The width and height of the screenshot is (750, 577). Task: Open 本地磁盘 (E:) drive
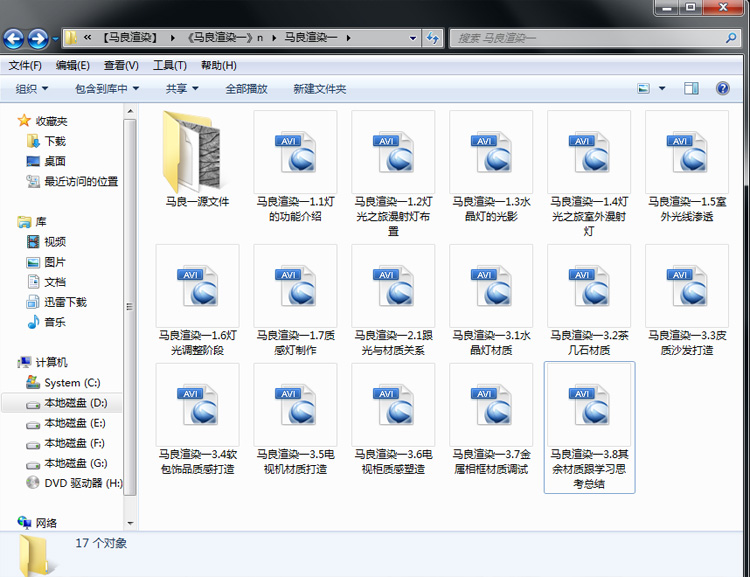(x=75, y=423)
